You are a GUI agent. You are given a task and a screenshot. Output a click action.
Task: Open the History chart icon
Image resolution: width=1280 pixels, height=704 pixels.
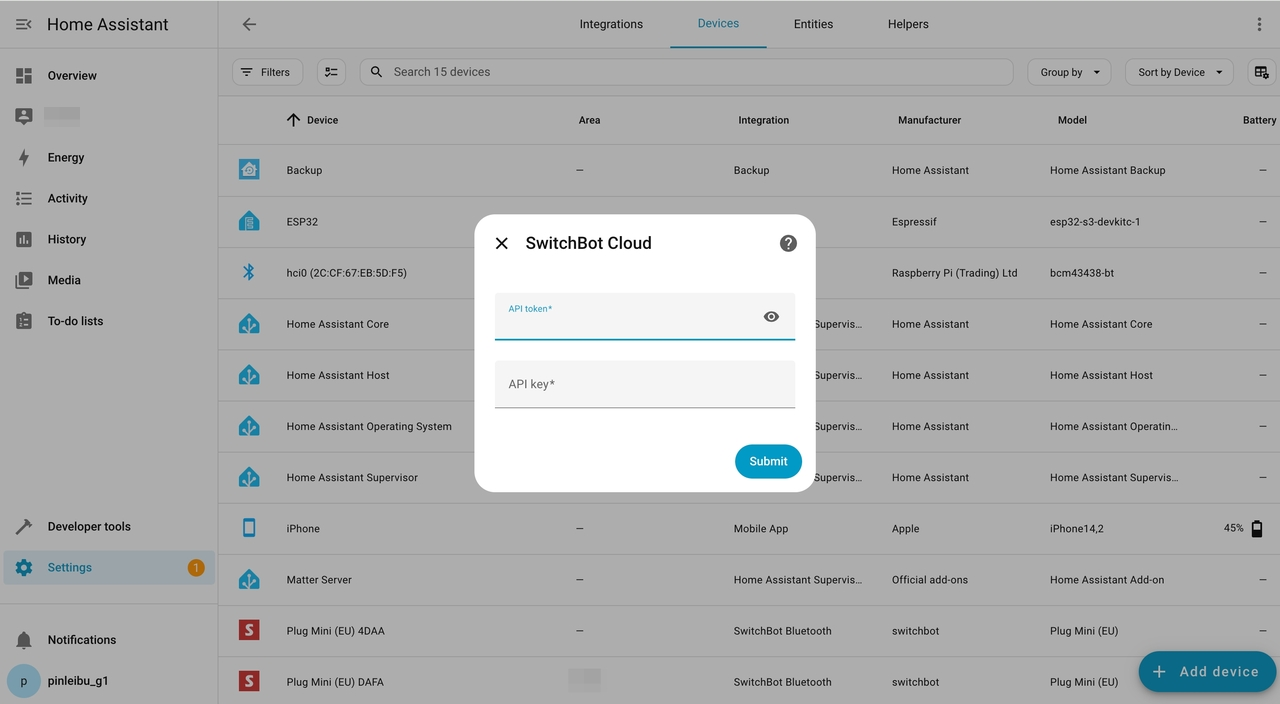point(24,239)
